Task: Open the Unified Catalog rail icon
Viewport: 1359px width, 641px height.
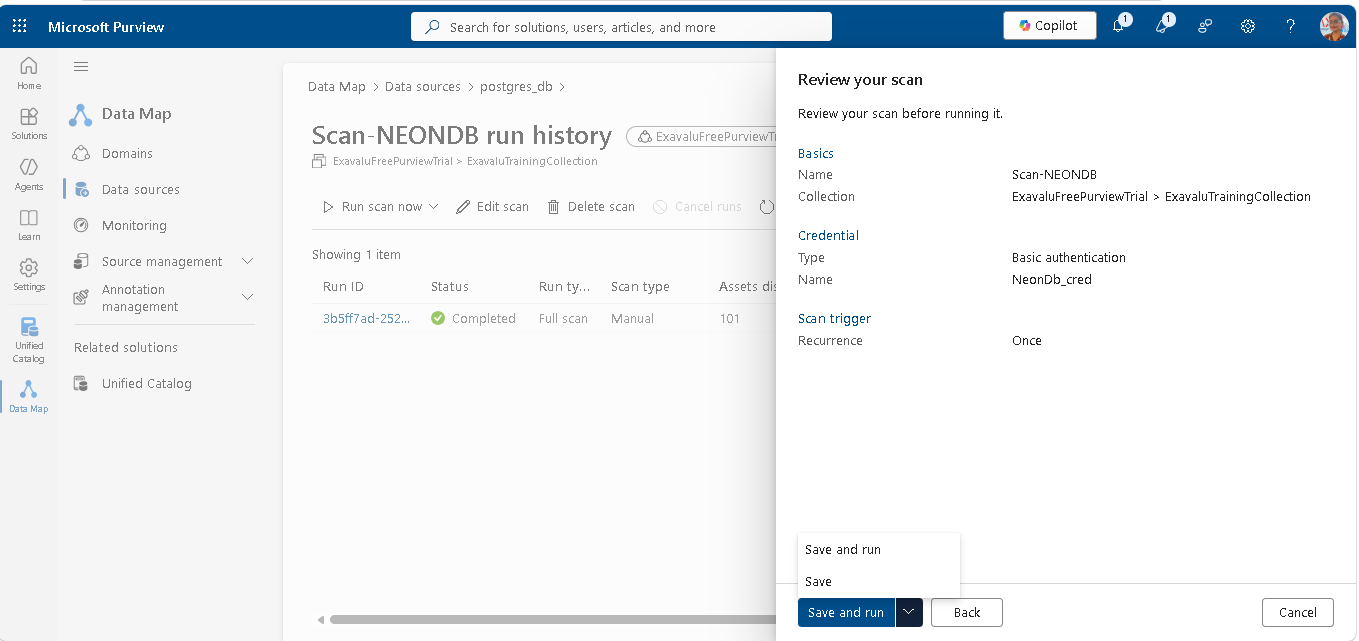Action: point(29,340)
